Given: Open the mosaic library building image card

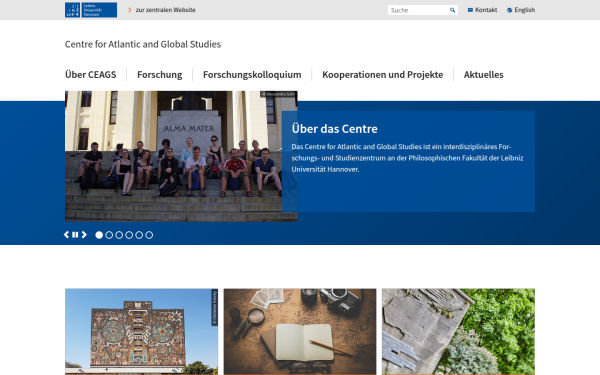Looking at the screenshot, I should 142,332.
